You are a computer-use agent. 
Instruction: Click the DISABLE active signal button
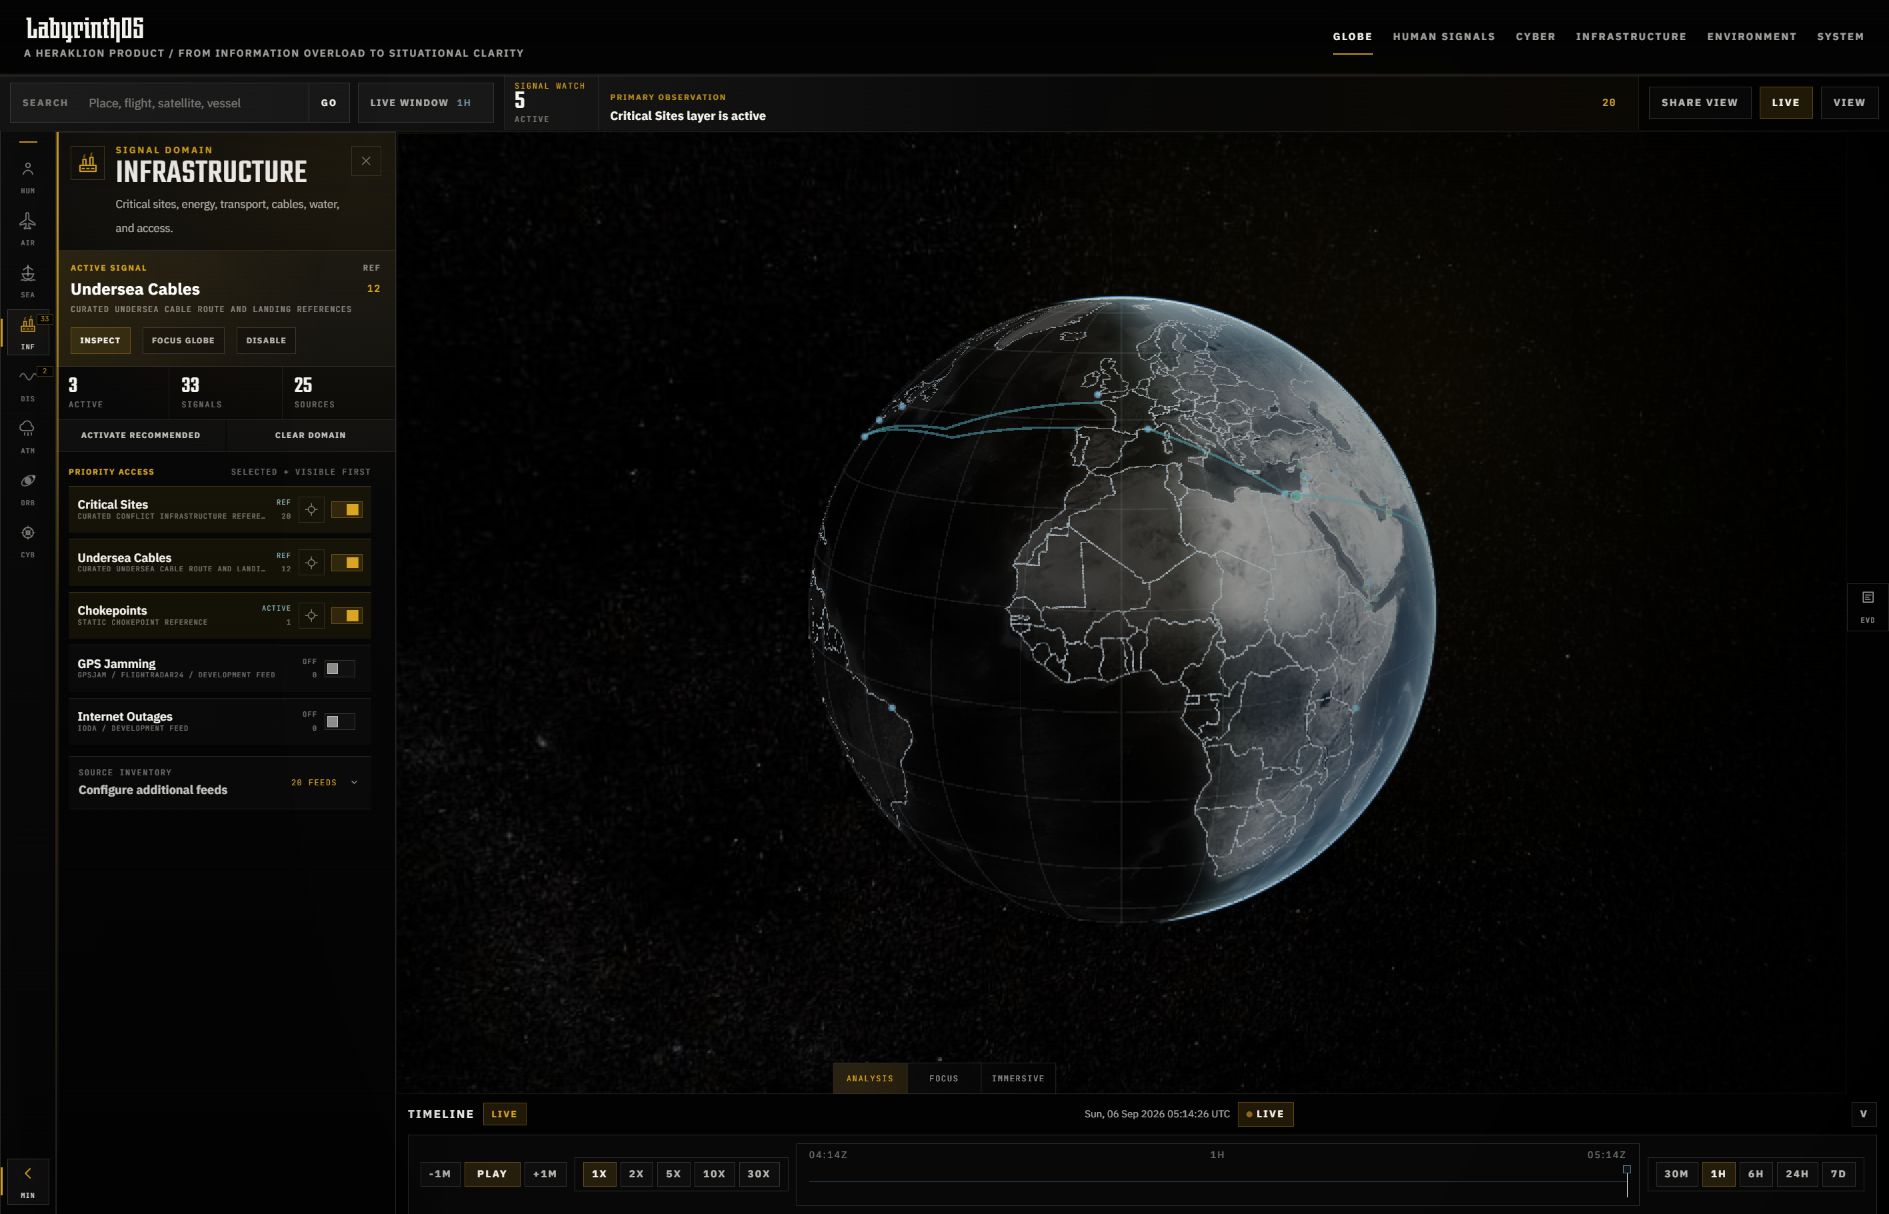pyautogui.click(x=266, y=341)
